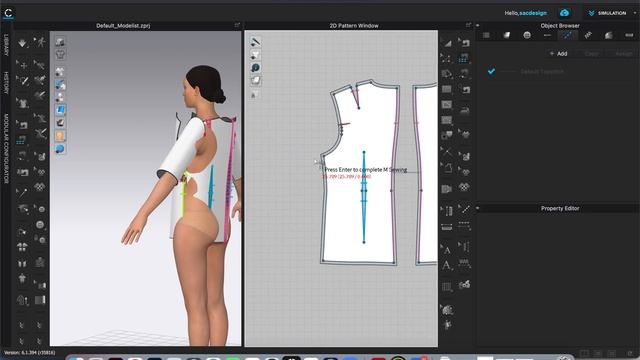Toggle the highlighted blue surface display icon in 3D window
The width and height of the screenshot is (640, 360).
pos(60,110)
